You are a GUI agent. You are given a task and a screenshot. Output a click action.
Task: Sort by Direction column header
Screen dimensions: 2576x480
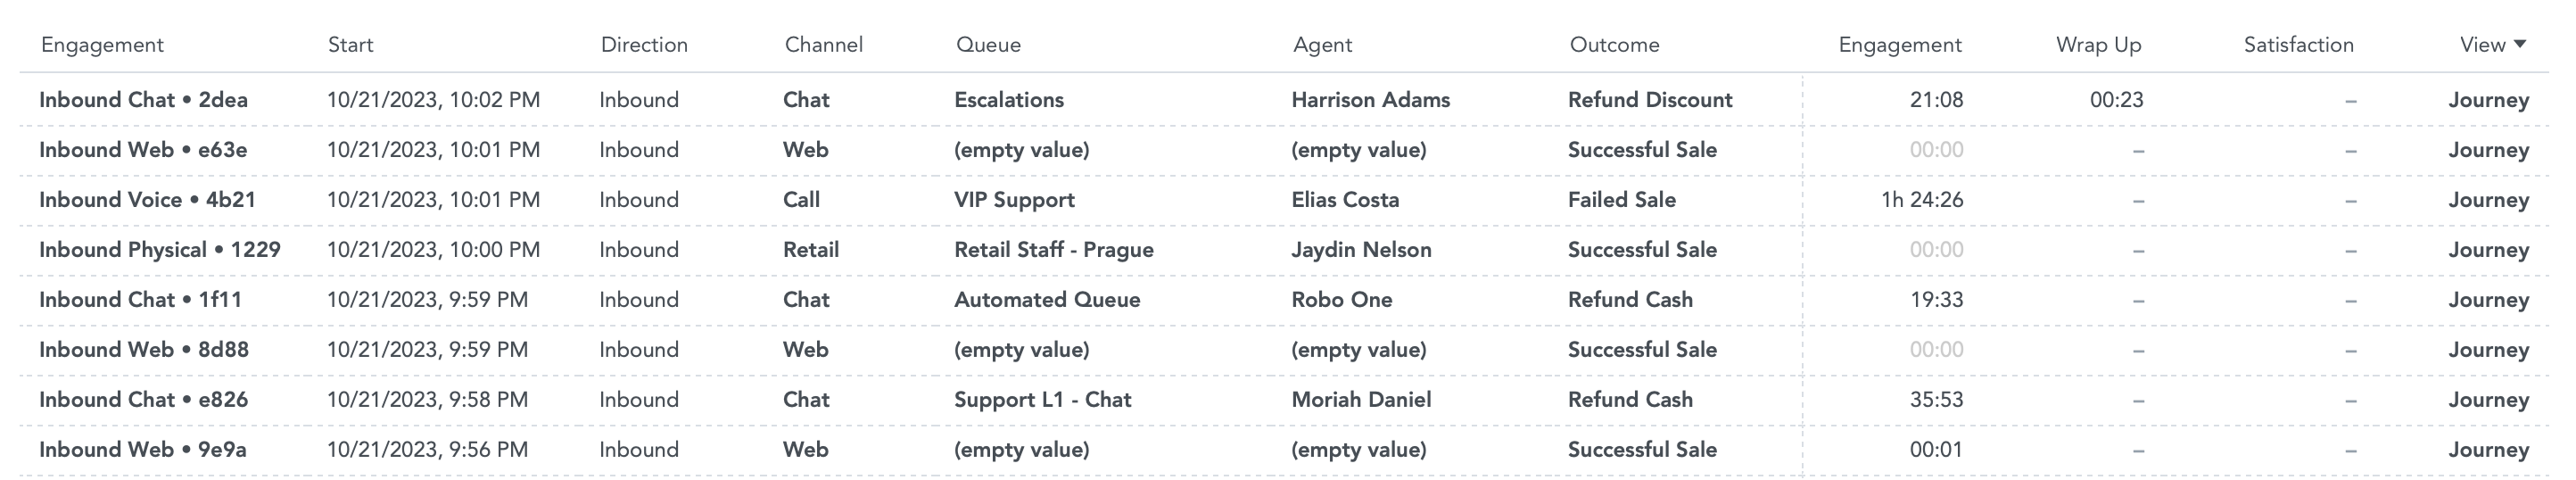tap(644, 45)
